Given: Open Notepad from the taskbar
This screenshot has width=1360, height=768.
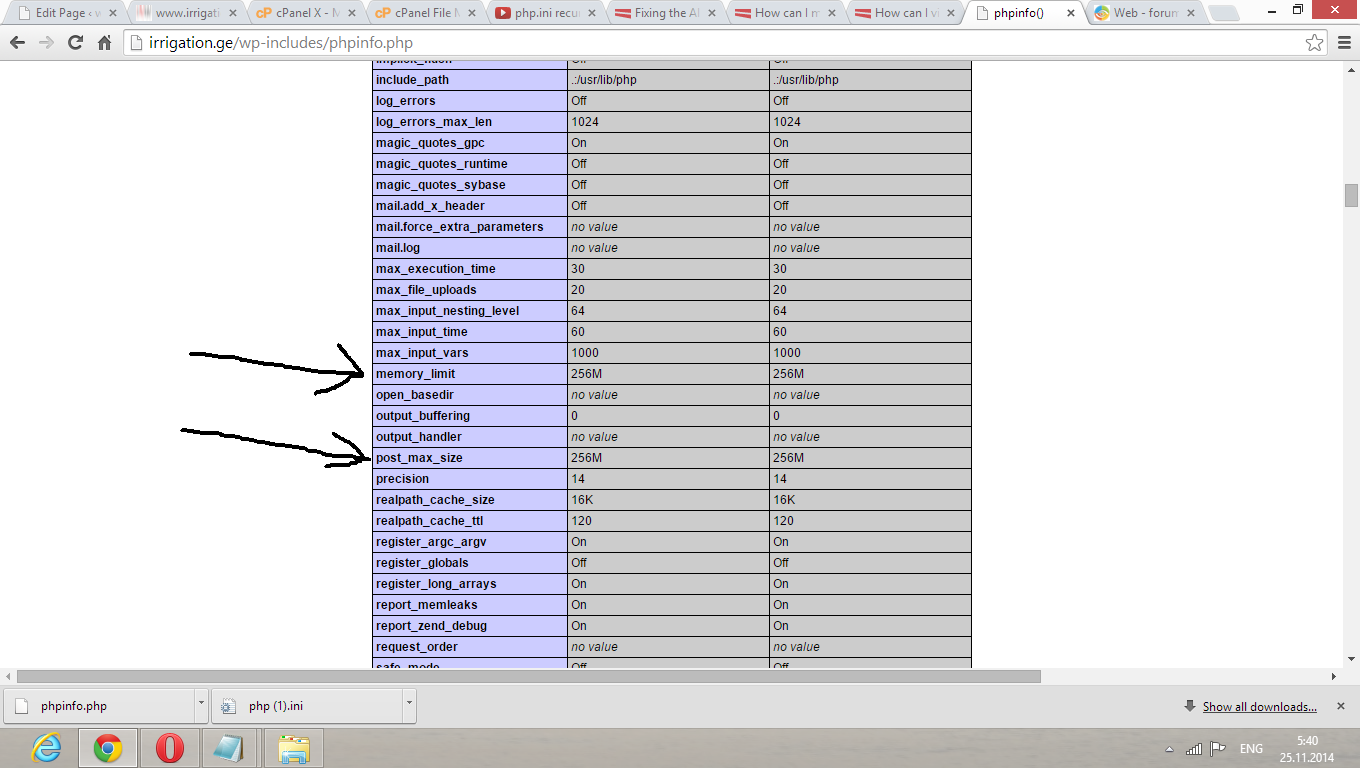Looking at the screenshot, I should (229, 747).
